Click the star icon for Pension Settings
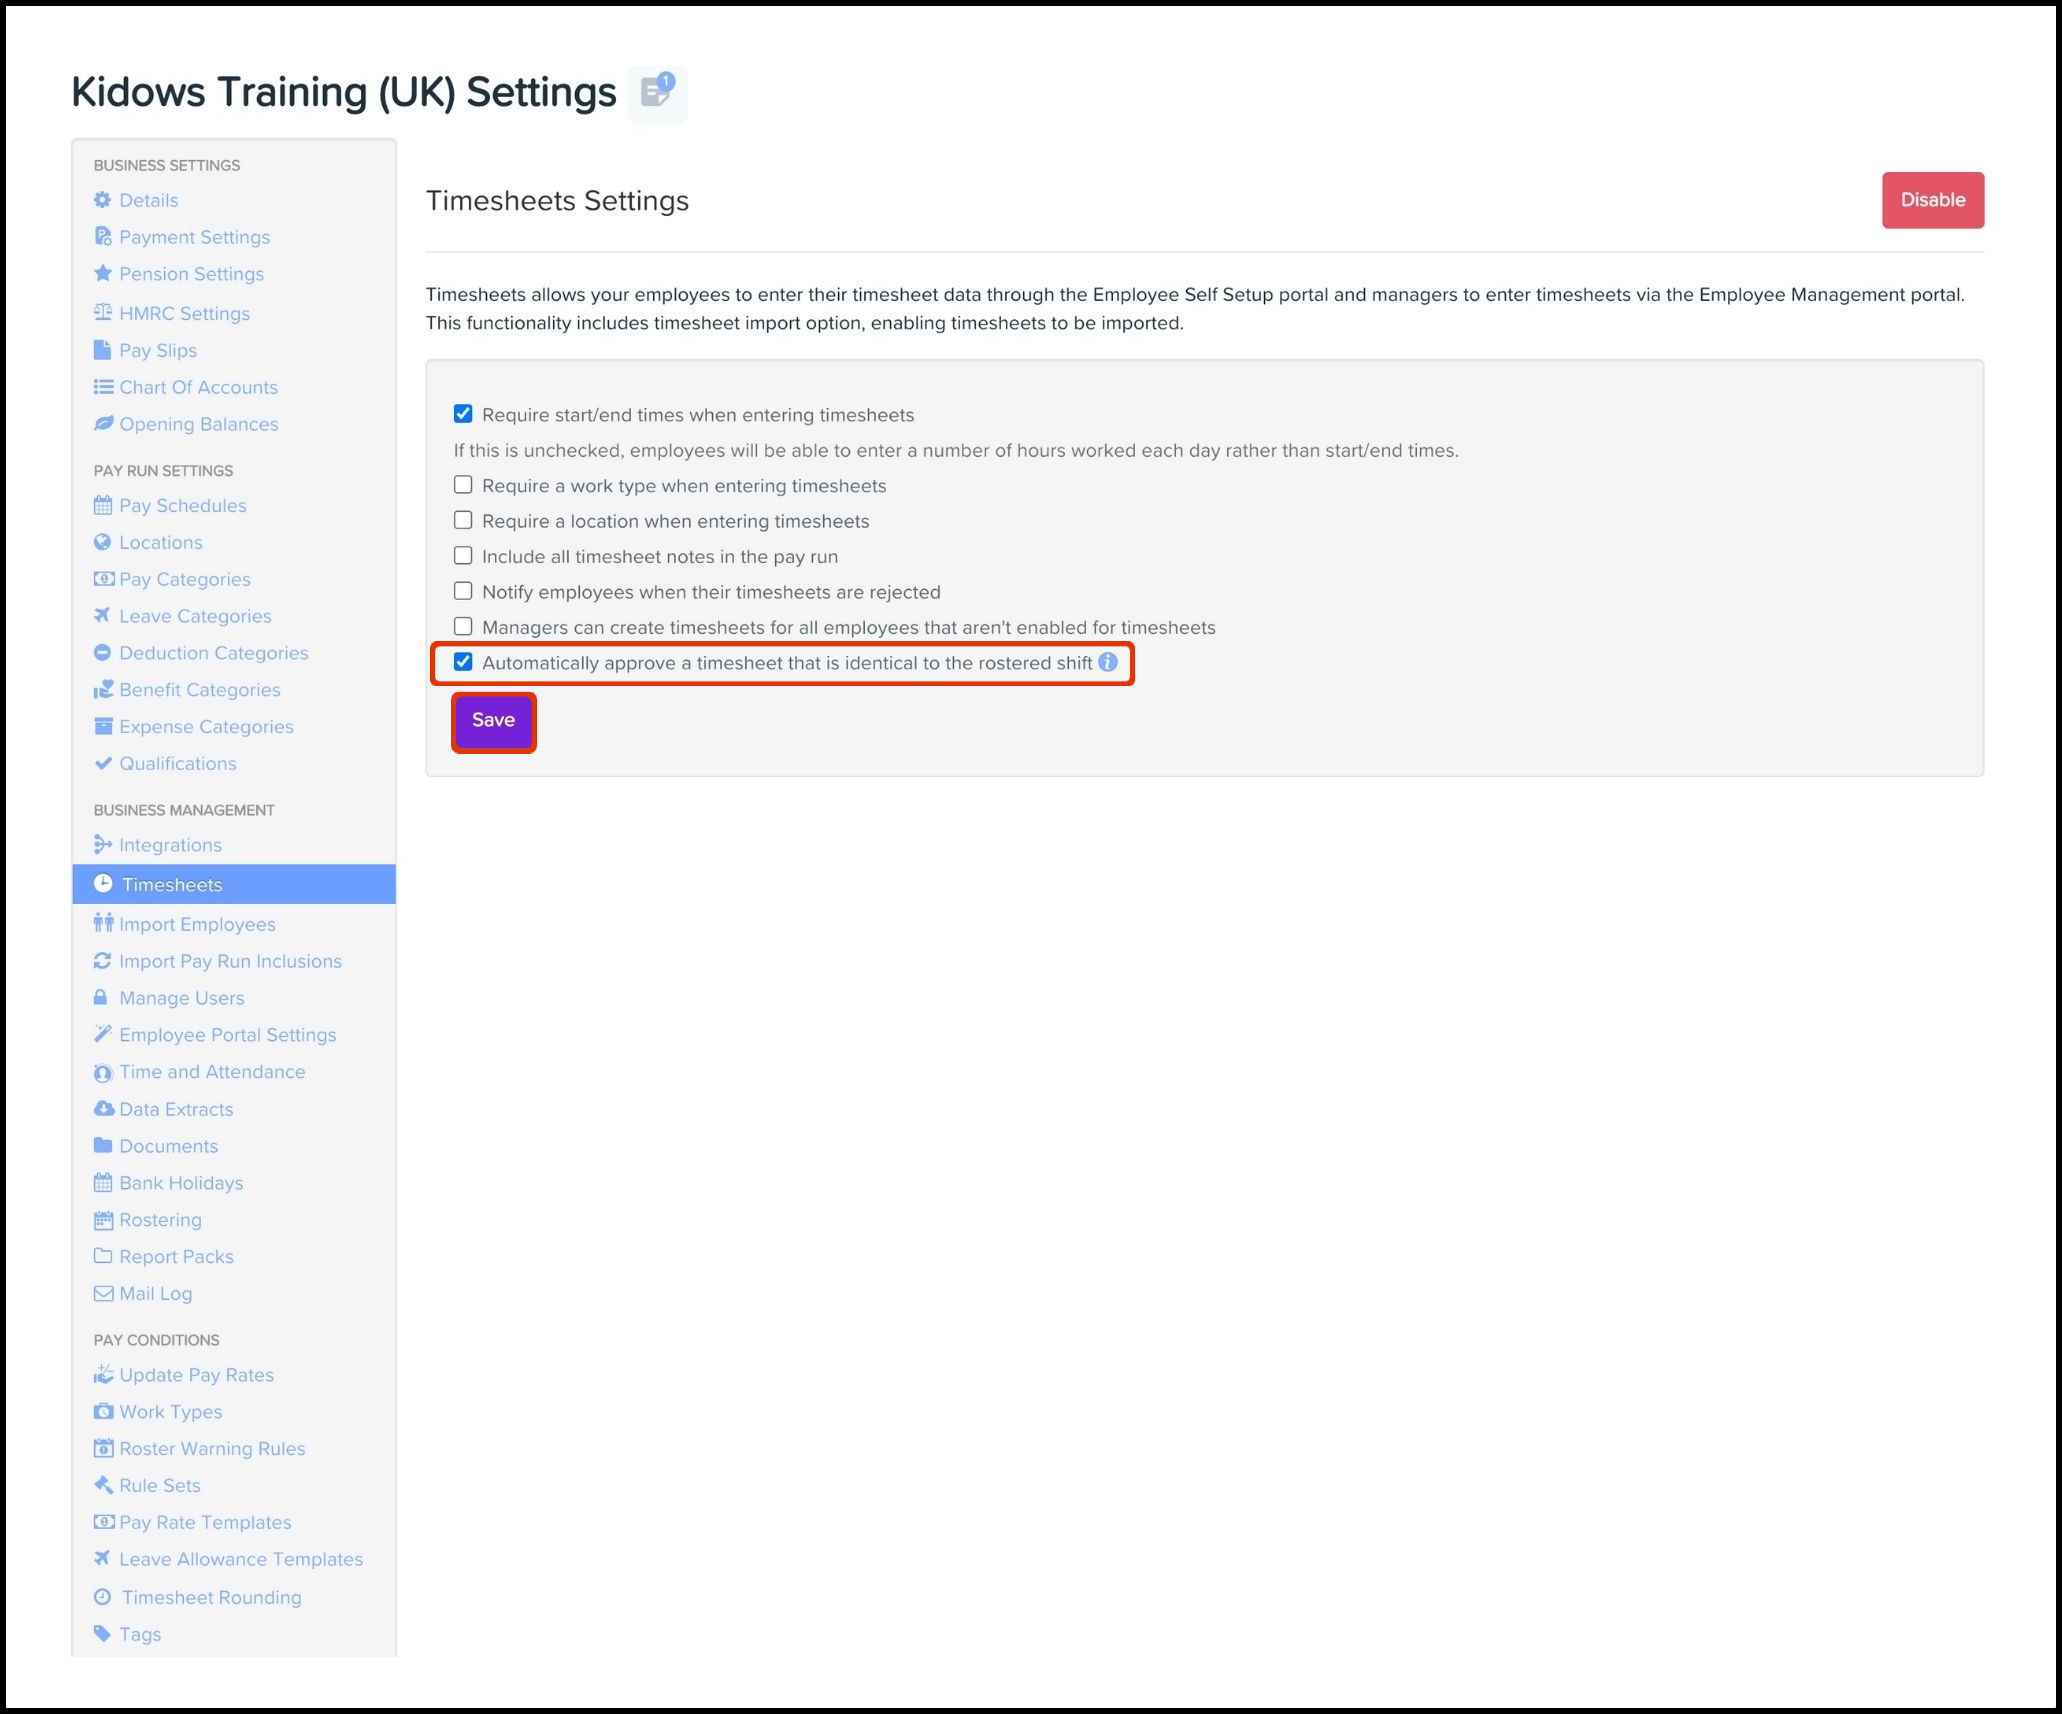The height and width of the screenshot is (1714, 2062). pos(102,273)
